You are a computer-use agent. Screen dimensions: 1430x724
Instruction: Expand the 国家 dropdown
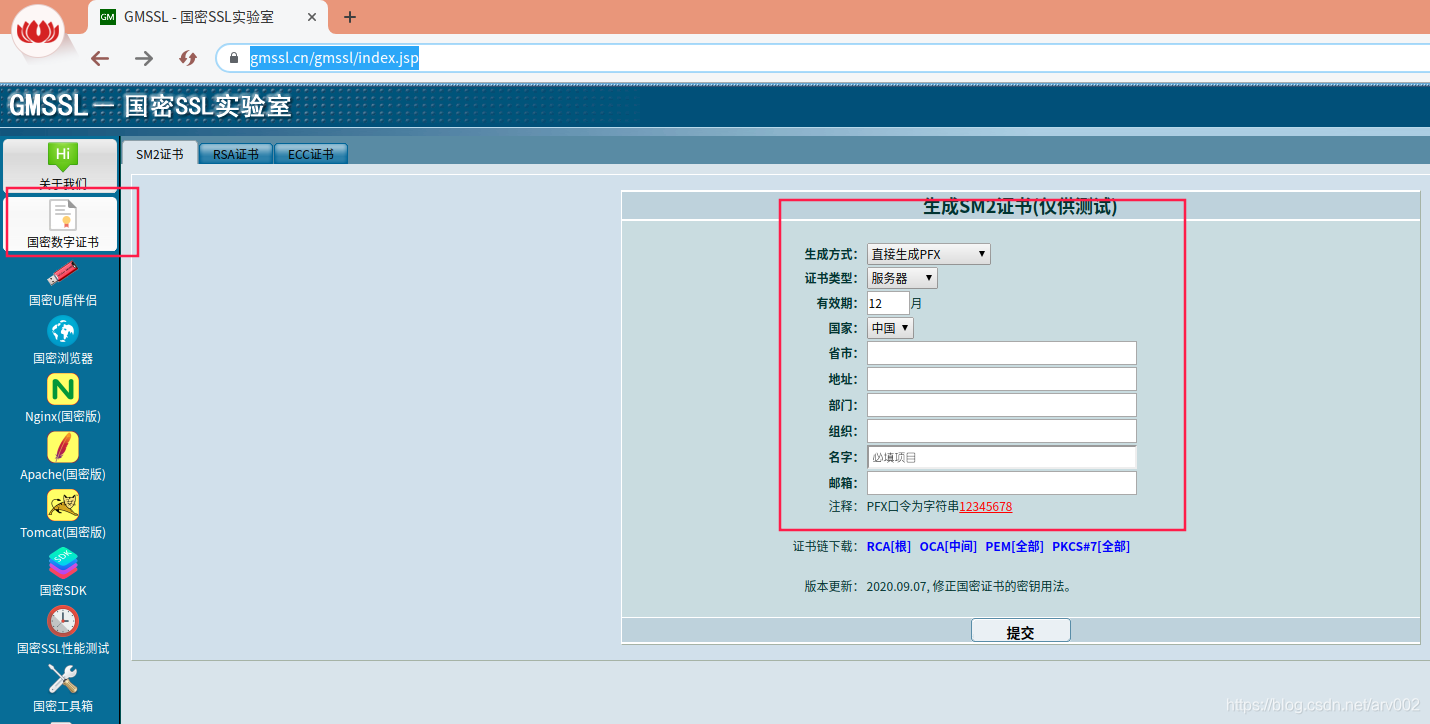pyautogui.click(x=890, y=328)
